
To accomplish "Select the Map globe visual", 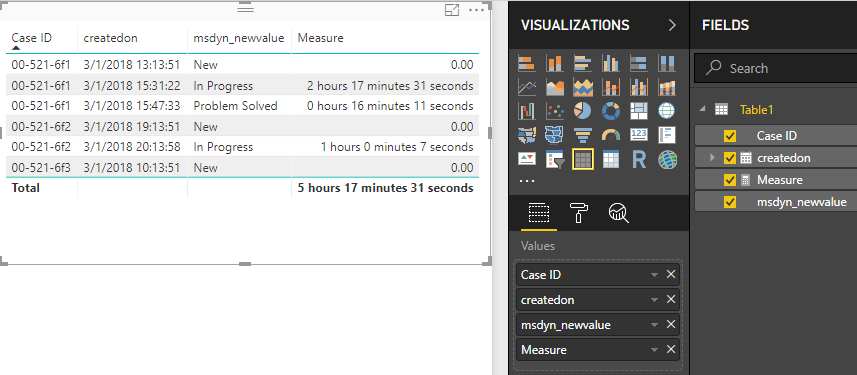I will pos(667,111).
